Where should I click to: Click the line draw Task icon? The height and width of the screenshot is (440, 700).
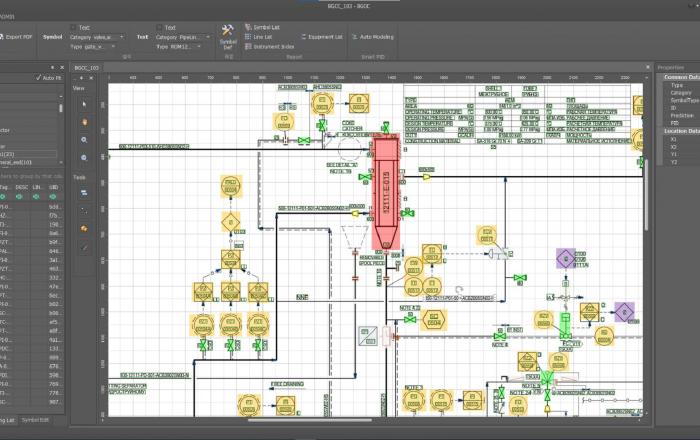(84, 247)
